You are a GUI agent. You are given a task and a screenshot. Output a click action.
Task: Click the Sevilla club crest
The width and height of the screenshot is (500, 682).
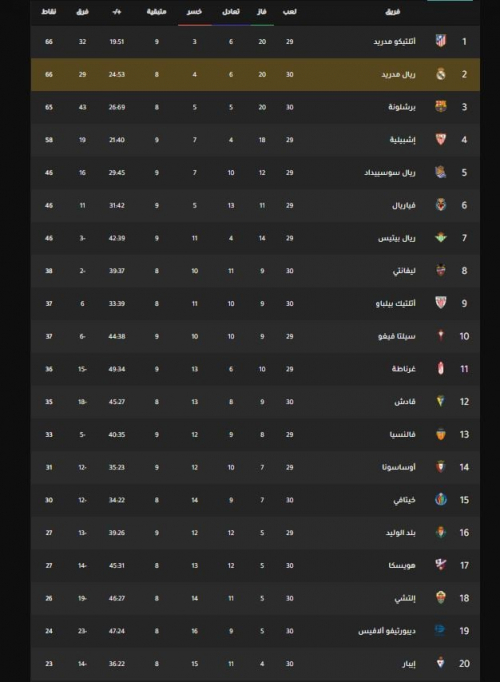pos(441,140)
